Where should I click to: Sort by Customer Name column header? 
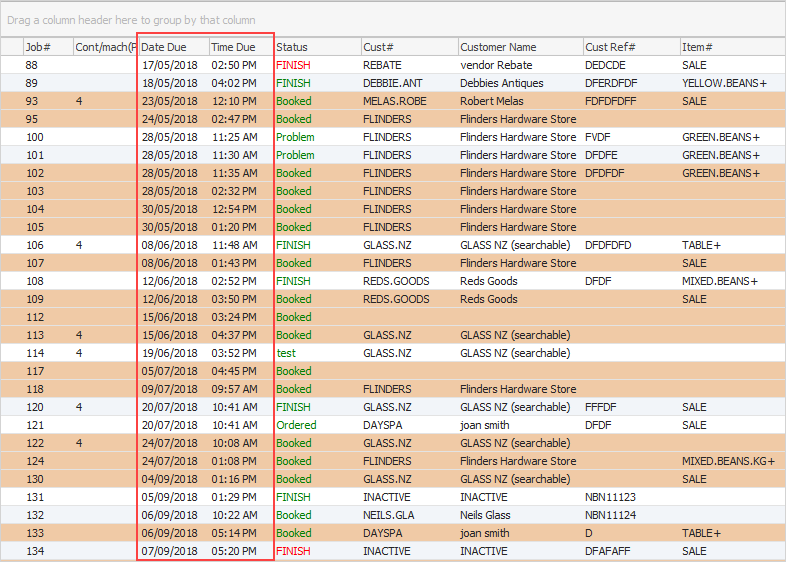[519, 47]
